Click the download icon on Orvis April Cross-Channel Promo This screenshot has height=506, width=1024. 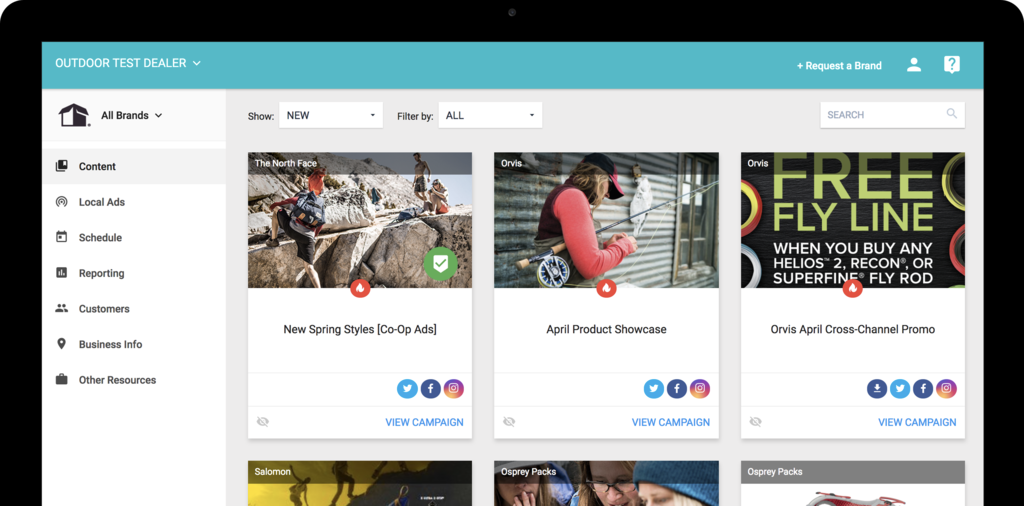877,389
